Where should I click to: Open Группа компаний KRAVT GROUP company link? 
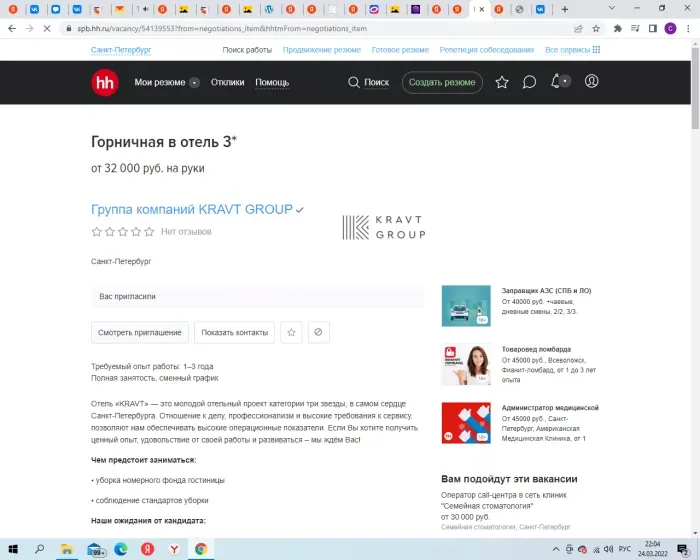coord(192,209)
